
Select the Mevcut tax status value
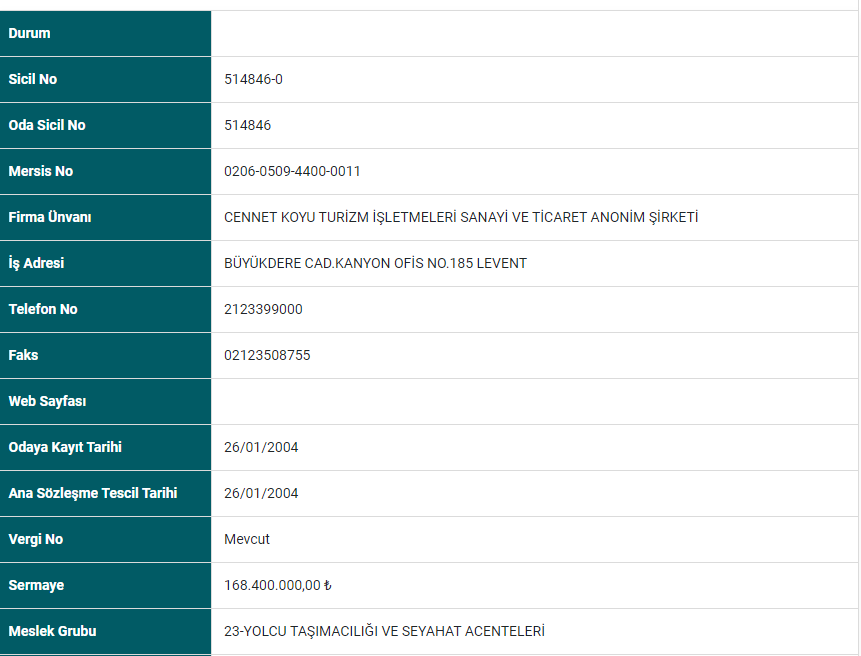click(247, 539)
